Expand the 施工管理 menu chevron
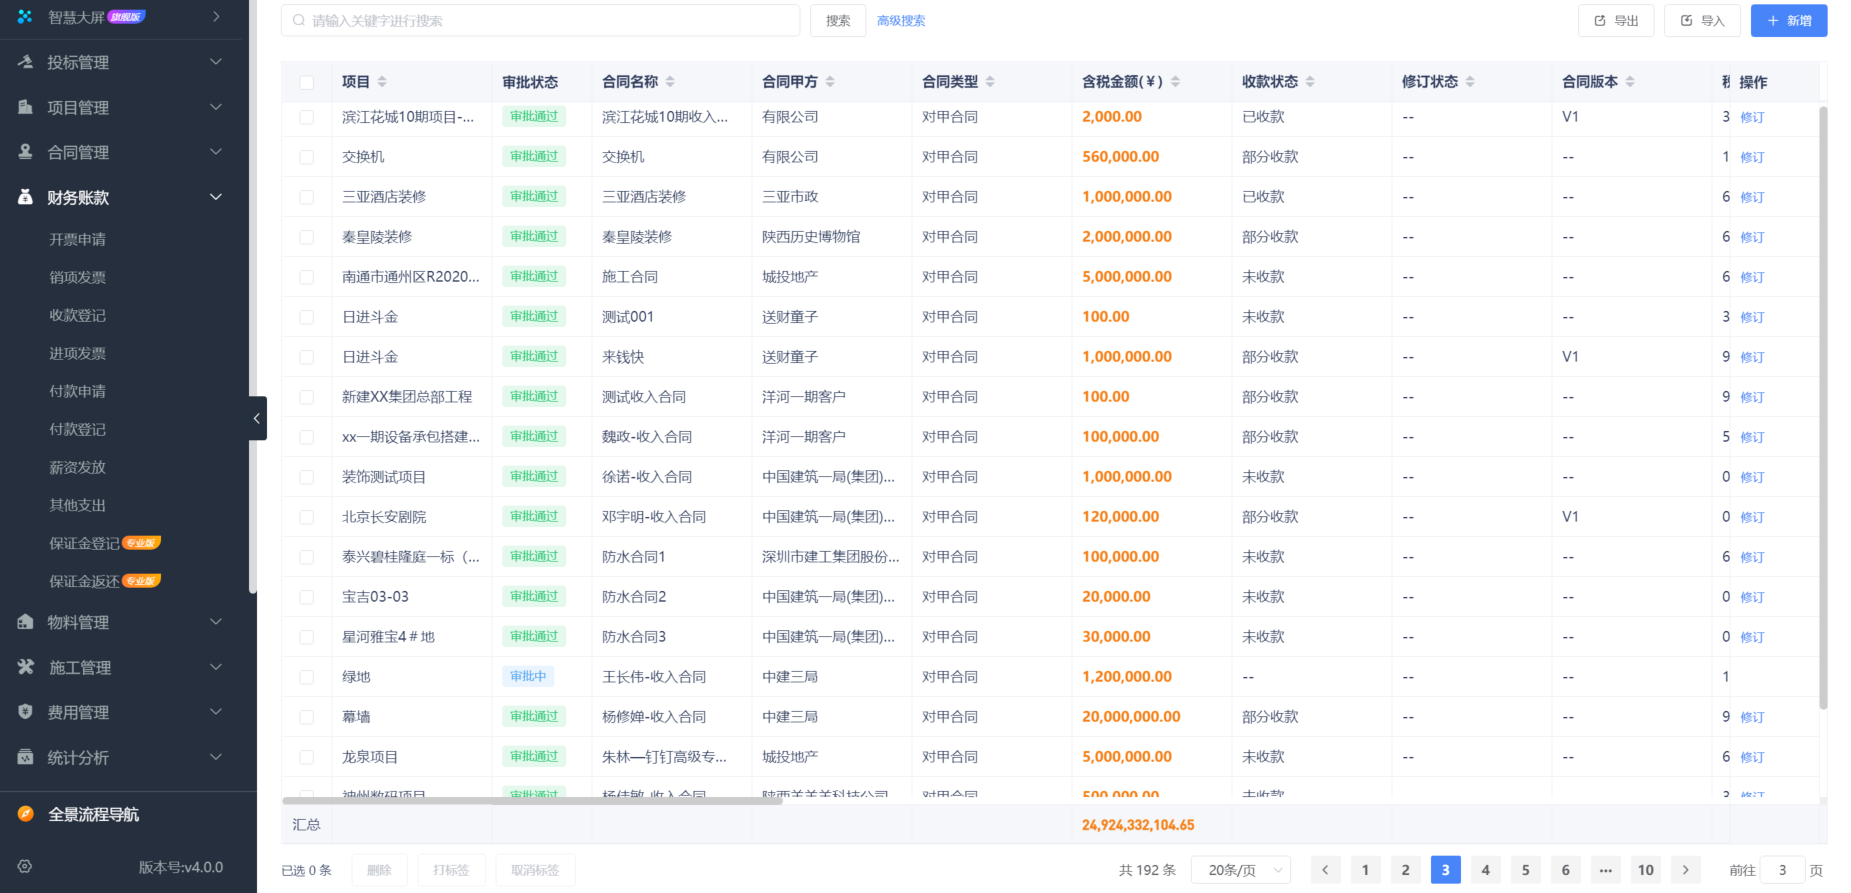1851x893 pixels. (216, 667)
